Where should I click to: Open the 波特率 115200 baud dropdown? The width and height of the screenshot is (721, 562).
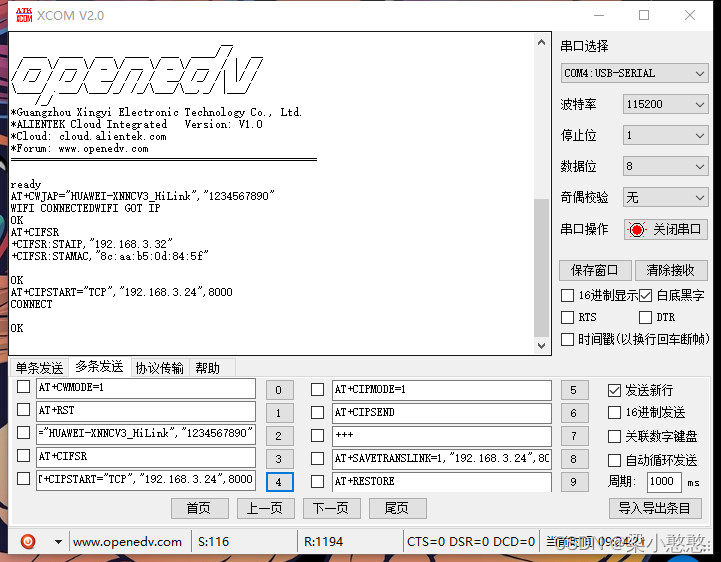point(665,105)
